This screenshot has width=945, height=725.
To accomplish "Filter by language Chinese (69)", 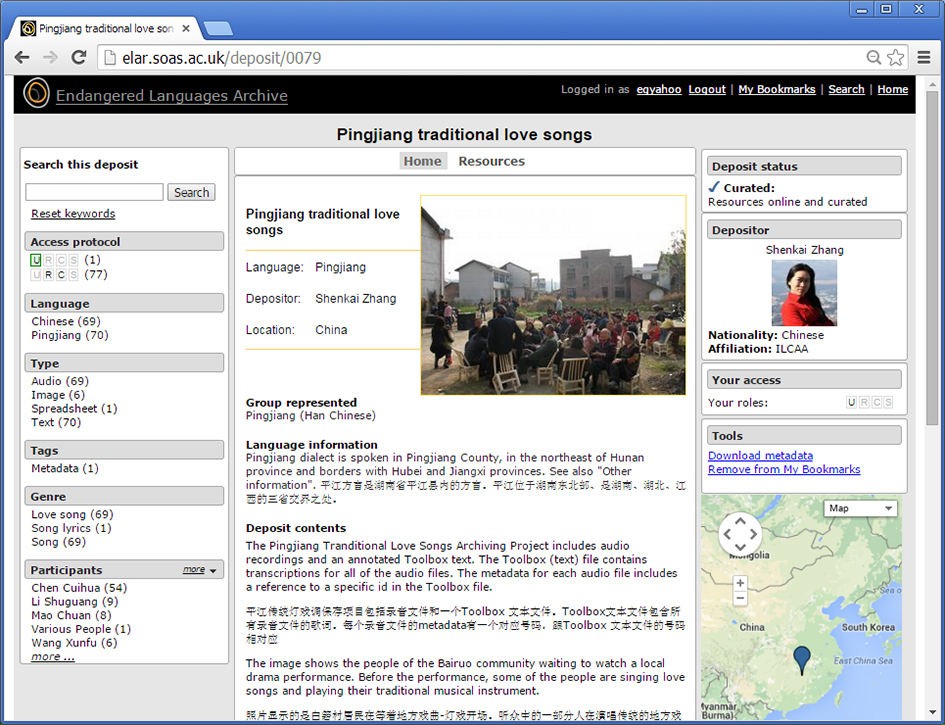I will click(x=66, y=321).
